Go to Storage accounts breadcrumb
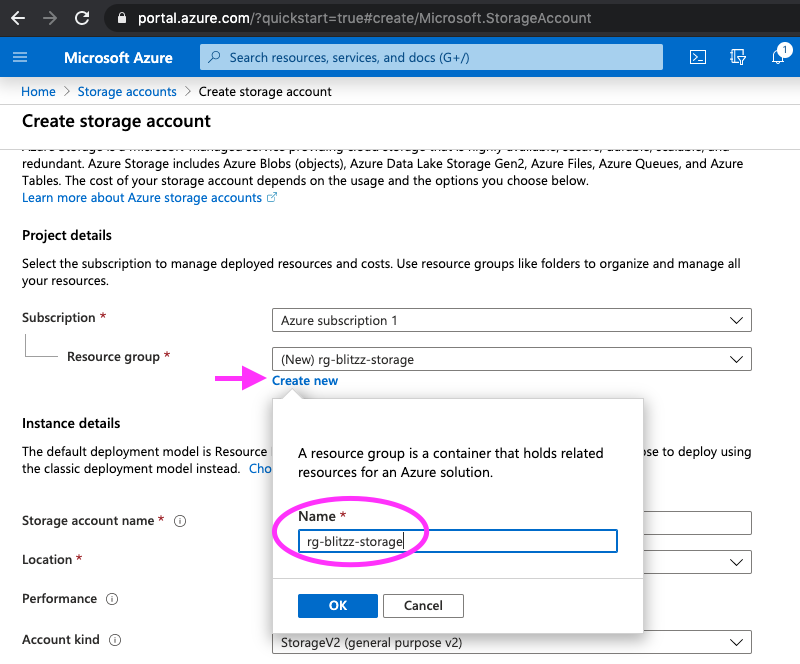This screenshot has width=800, height=664. tap(127, 92)
